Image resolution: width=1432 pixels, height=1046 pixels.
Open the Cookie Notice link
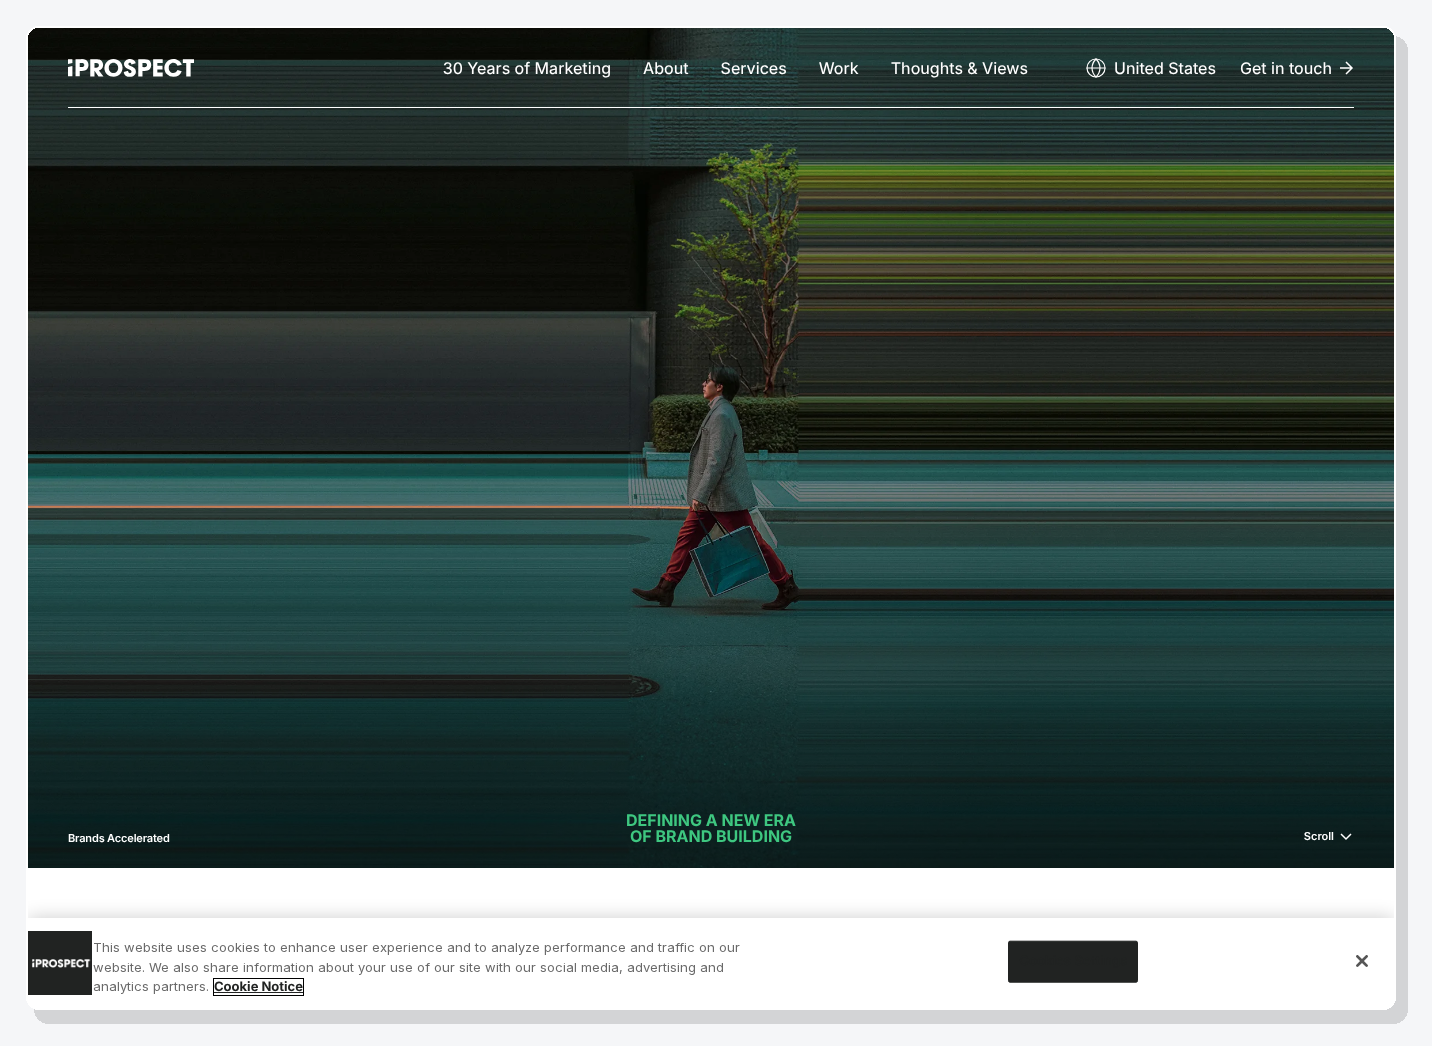coord(258,987)
